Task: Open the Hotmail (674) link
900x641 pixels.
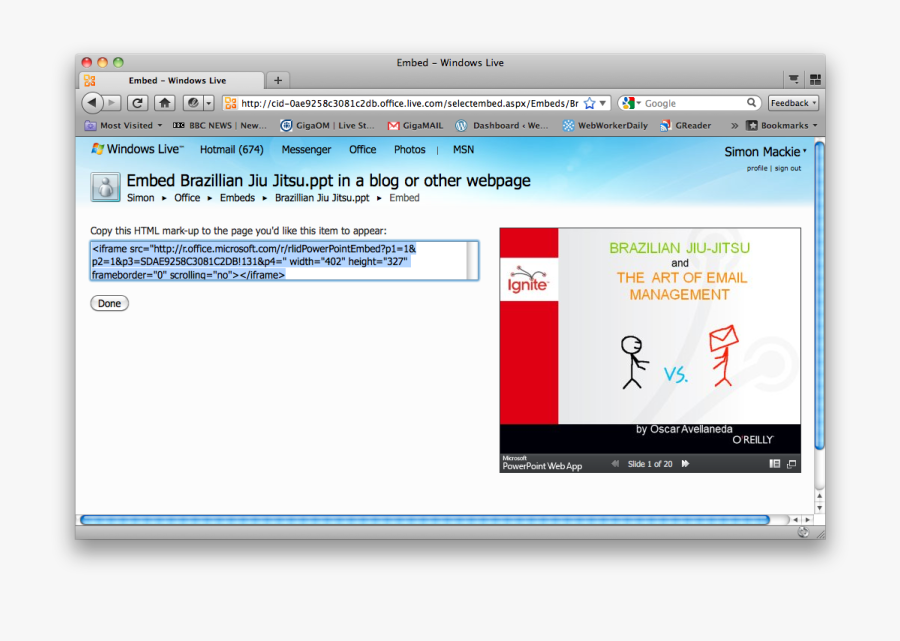Action: click(x=231, y=149)
